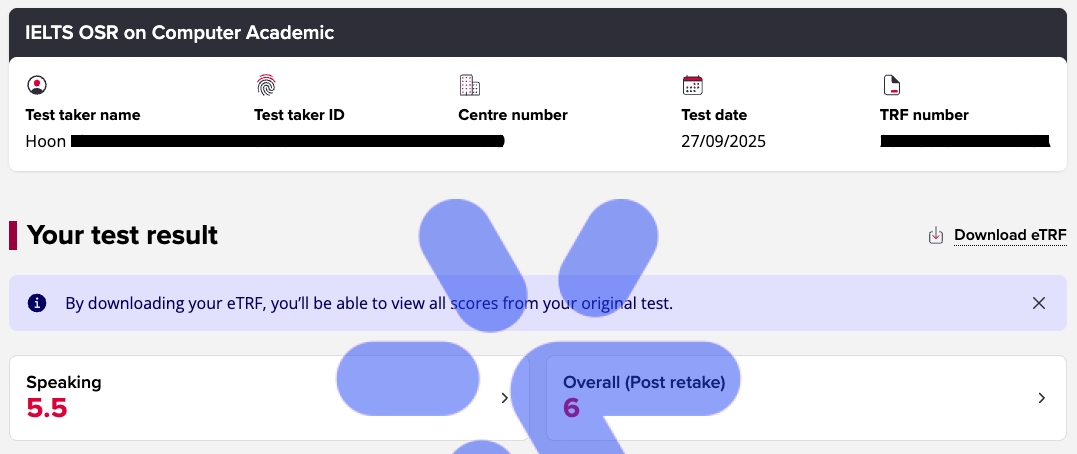Dismiss the eTRF information banner

[1039, 303]
